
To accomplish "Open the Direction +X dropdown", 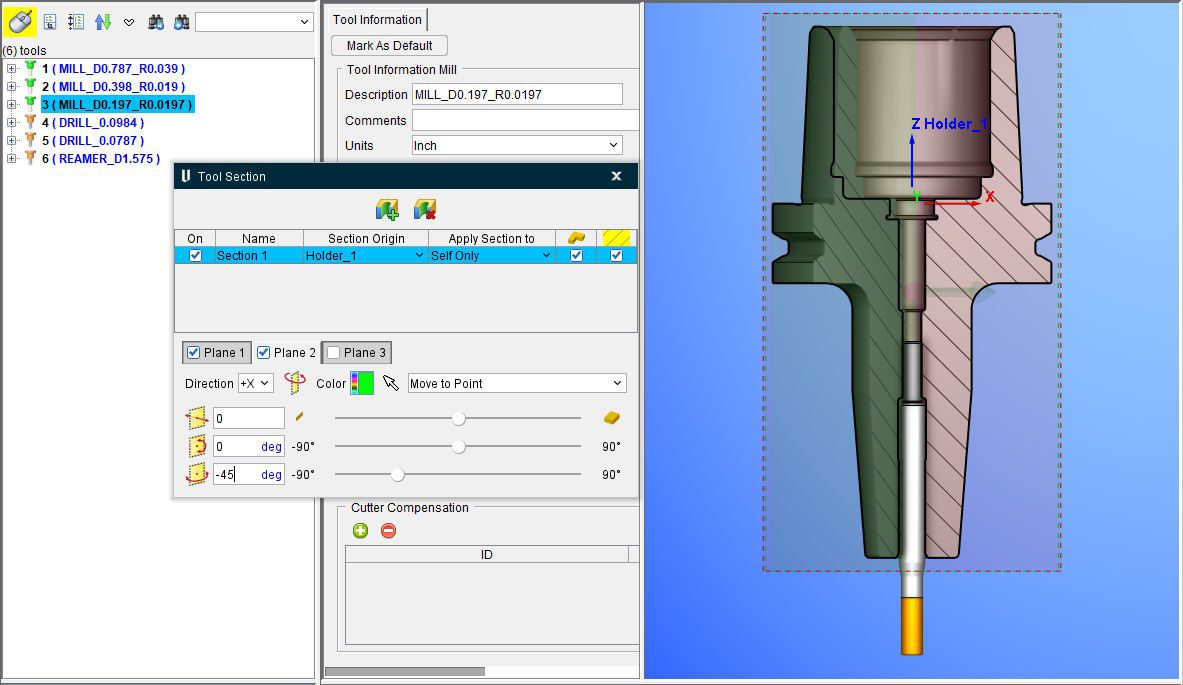I will coord(255,384).
